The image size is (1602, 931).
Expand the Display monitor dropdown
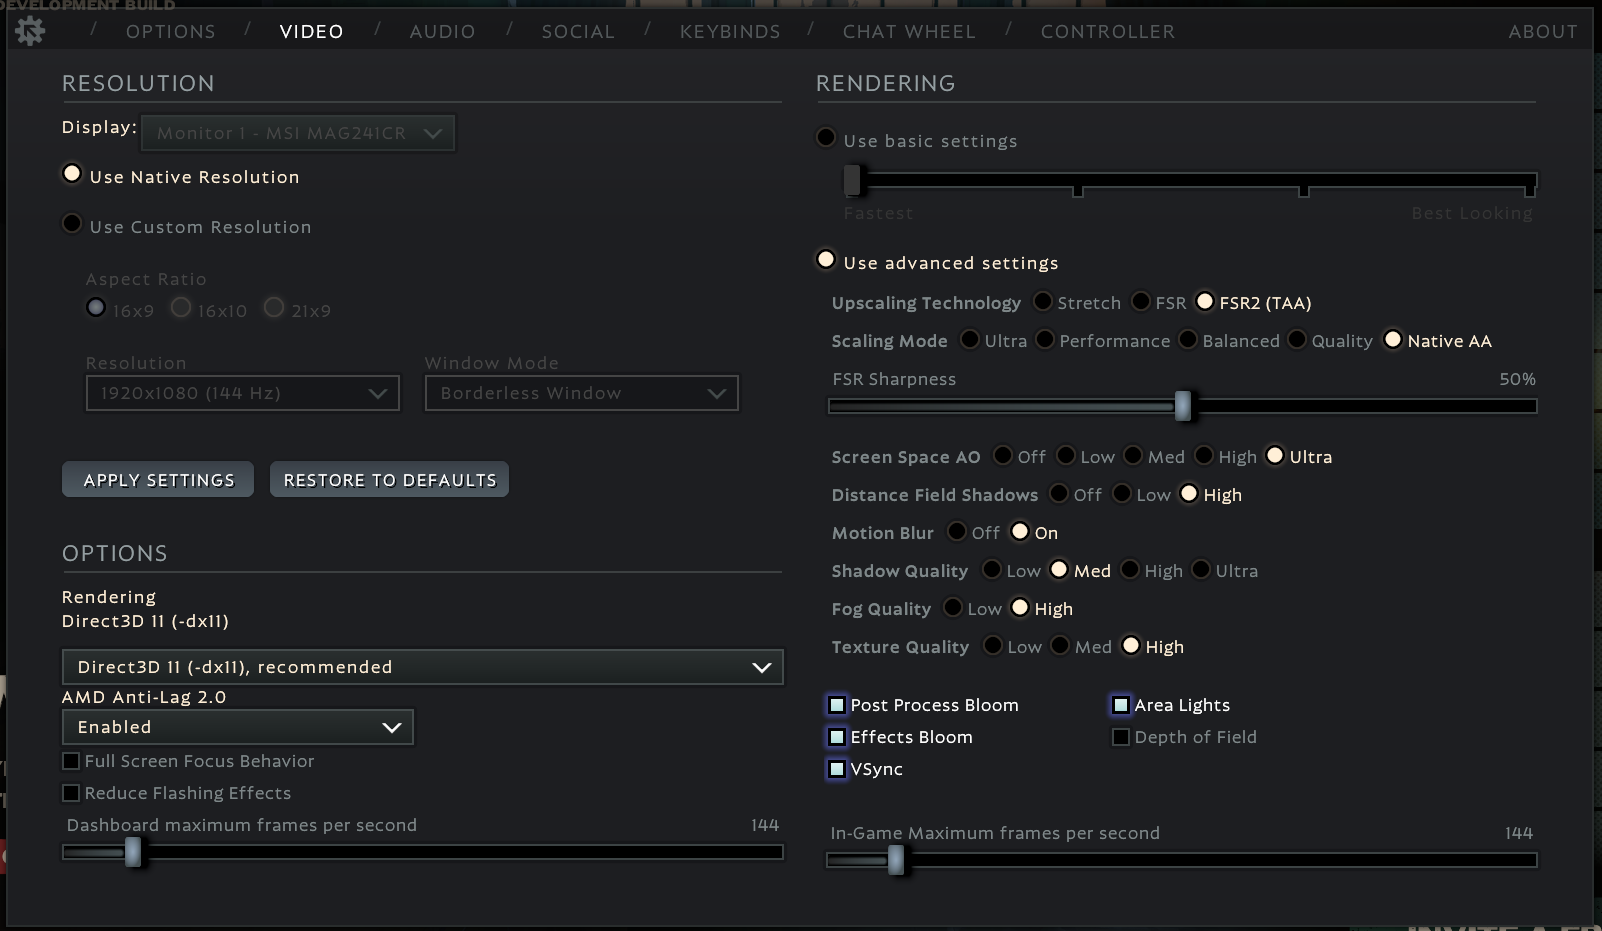point(298,133)
